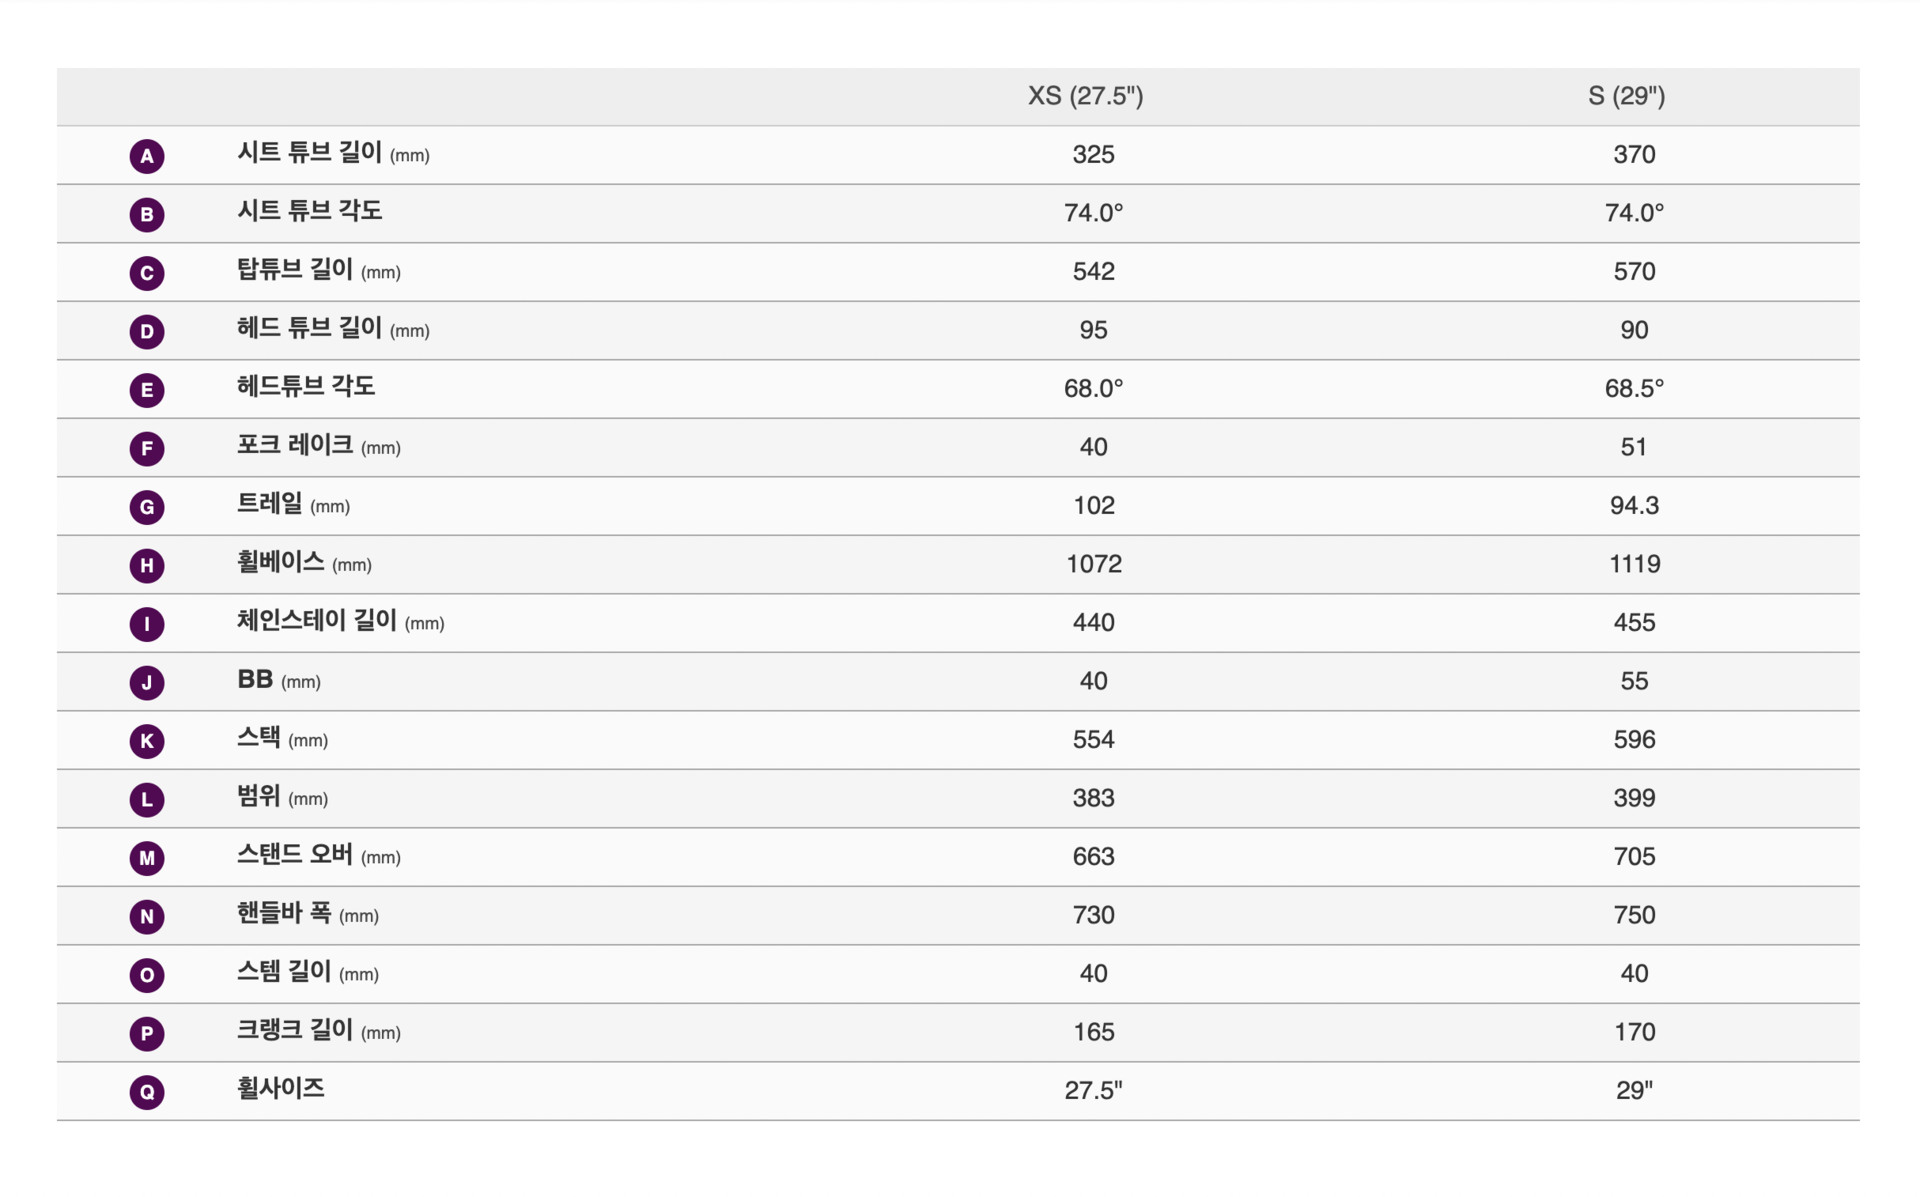The height and width of the screenshot is (1197, 1920).
Task: Select the G badge for 트레일
Action: click(x=147, y=507)
